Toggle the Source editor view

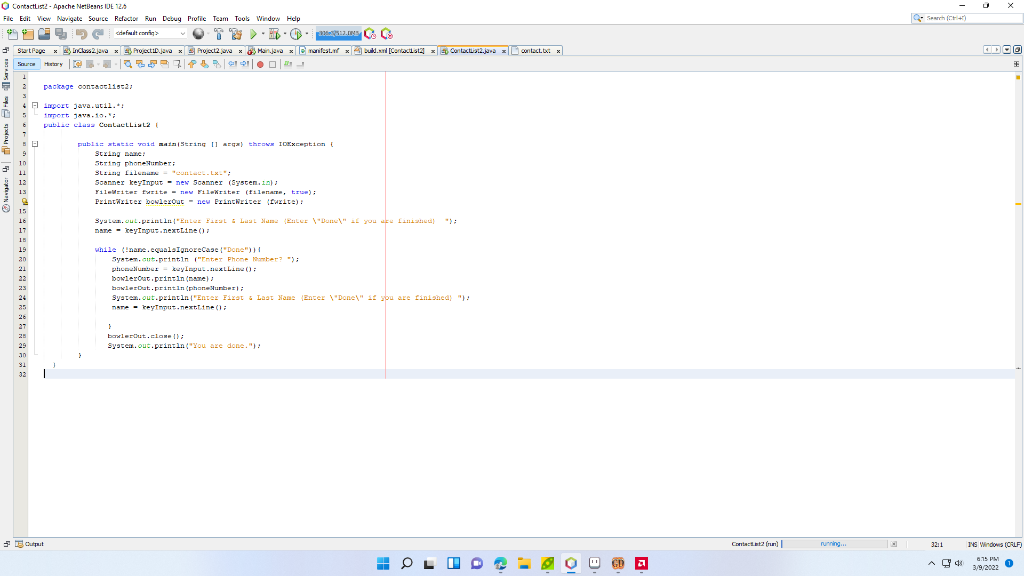pyautogui.click(x=27, y=64)
